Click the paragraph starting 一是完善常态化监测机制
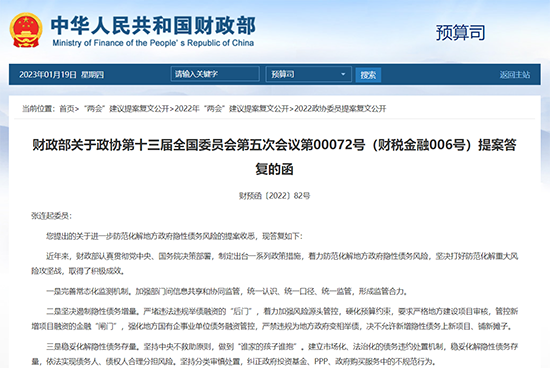This screenshot has width=550, height=368. coord(227,291)
